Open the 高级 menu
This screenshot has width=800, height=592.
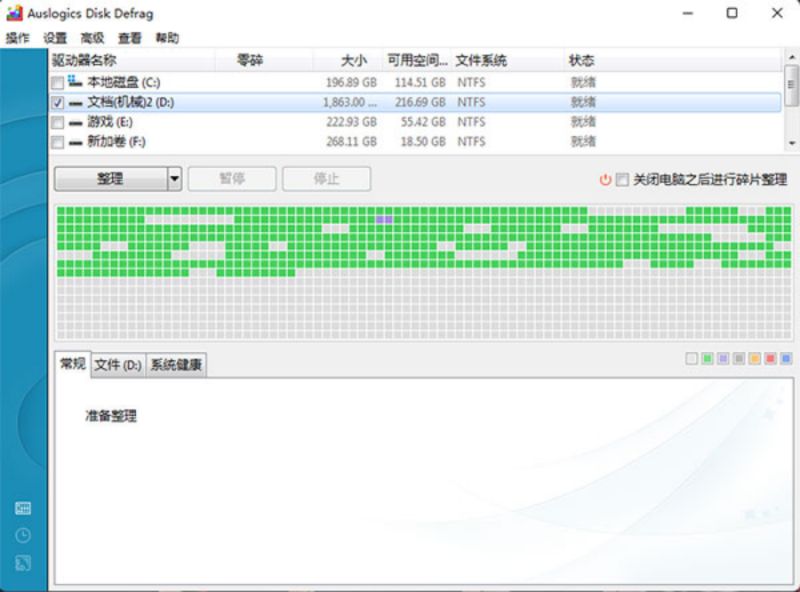click(x=92, y=38)
